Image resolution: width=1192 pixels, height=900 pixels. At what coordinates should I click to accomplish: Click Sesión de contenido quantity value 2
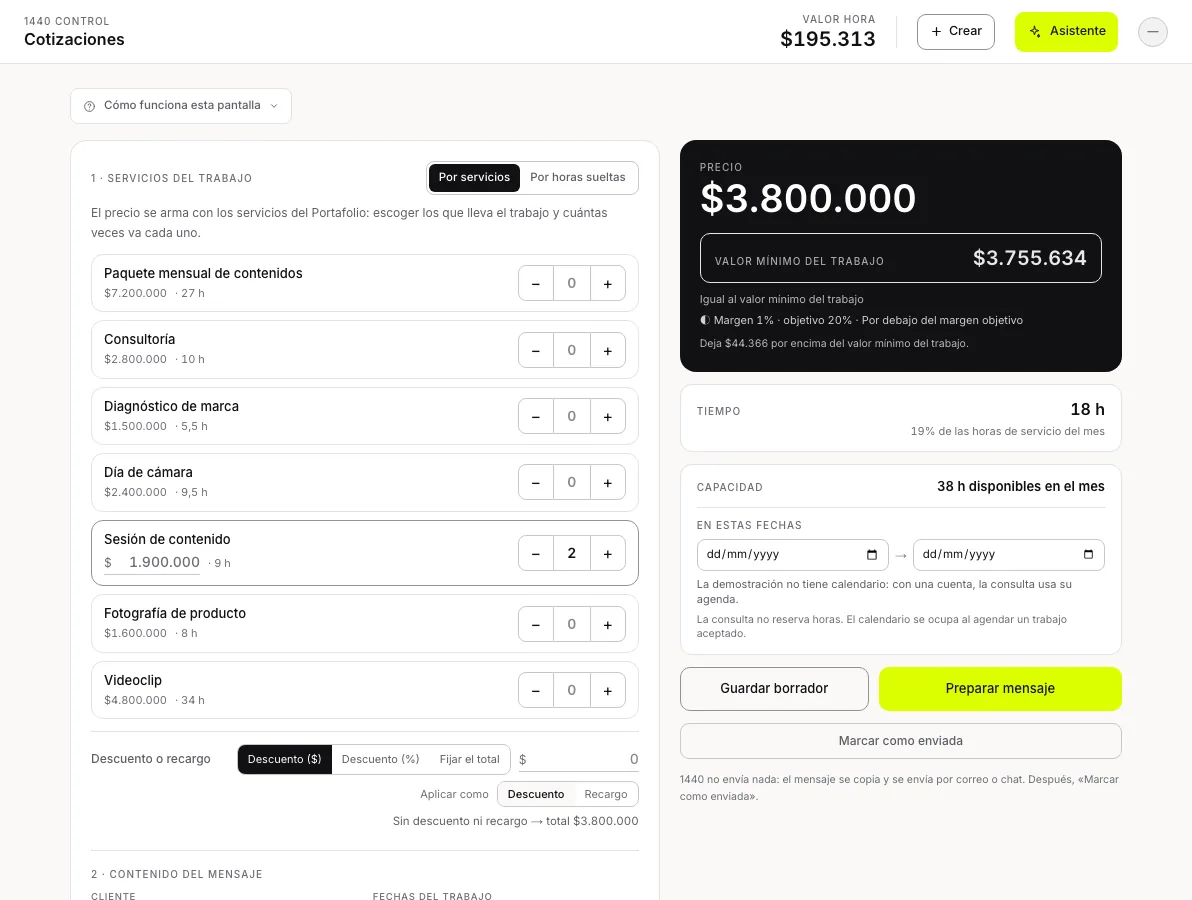pyautogui.click(x=572, y=553)
